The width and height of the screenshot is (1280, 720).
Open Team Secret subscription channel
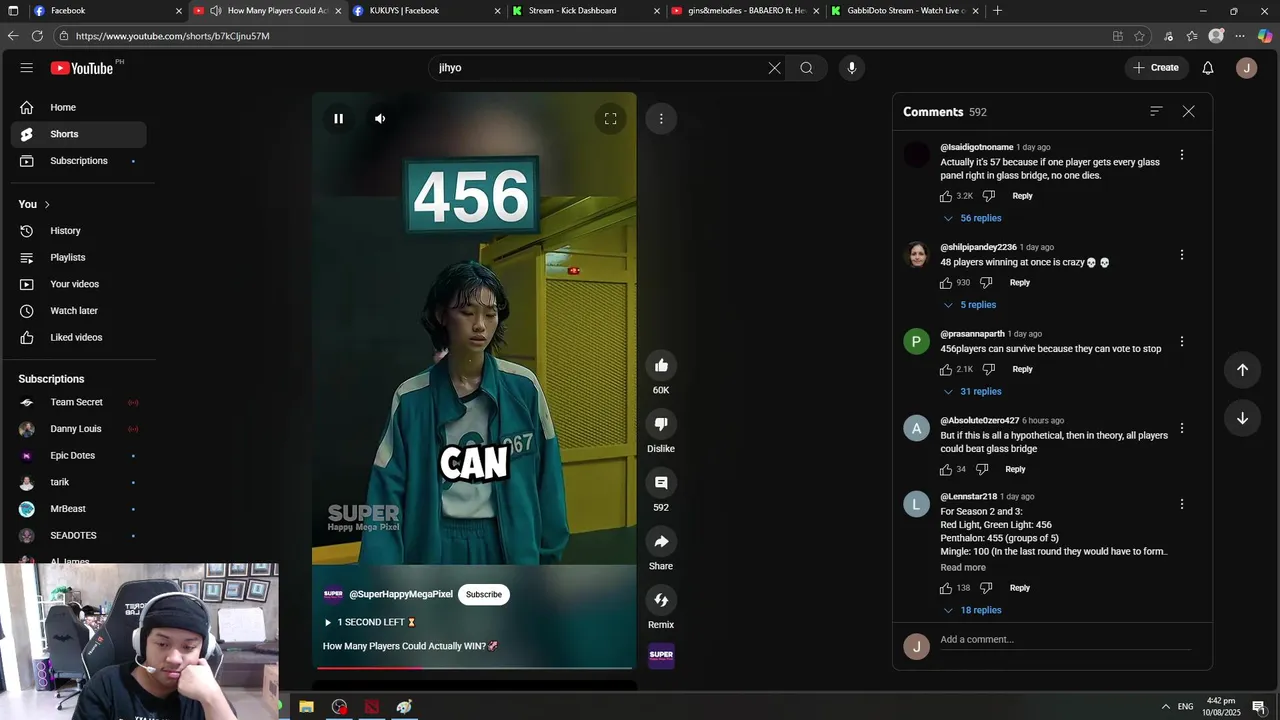[x=78, y=402]
